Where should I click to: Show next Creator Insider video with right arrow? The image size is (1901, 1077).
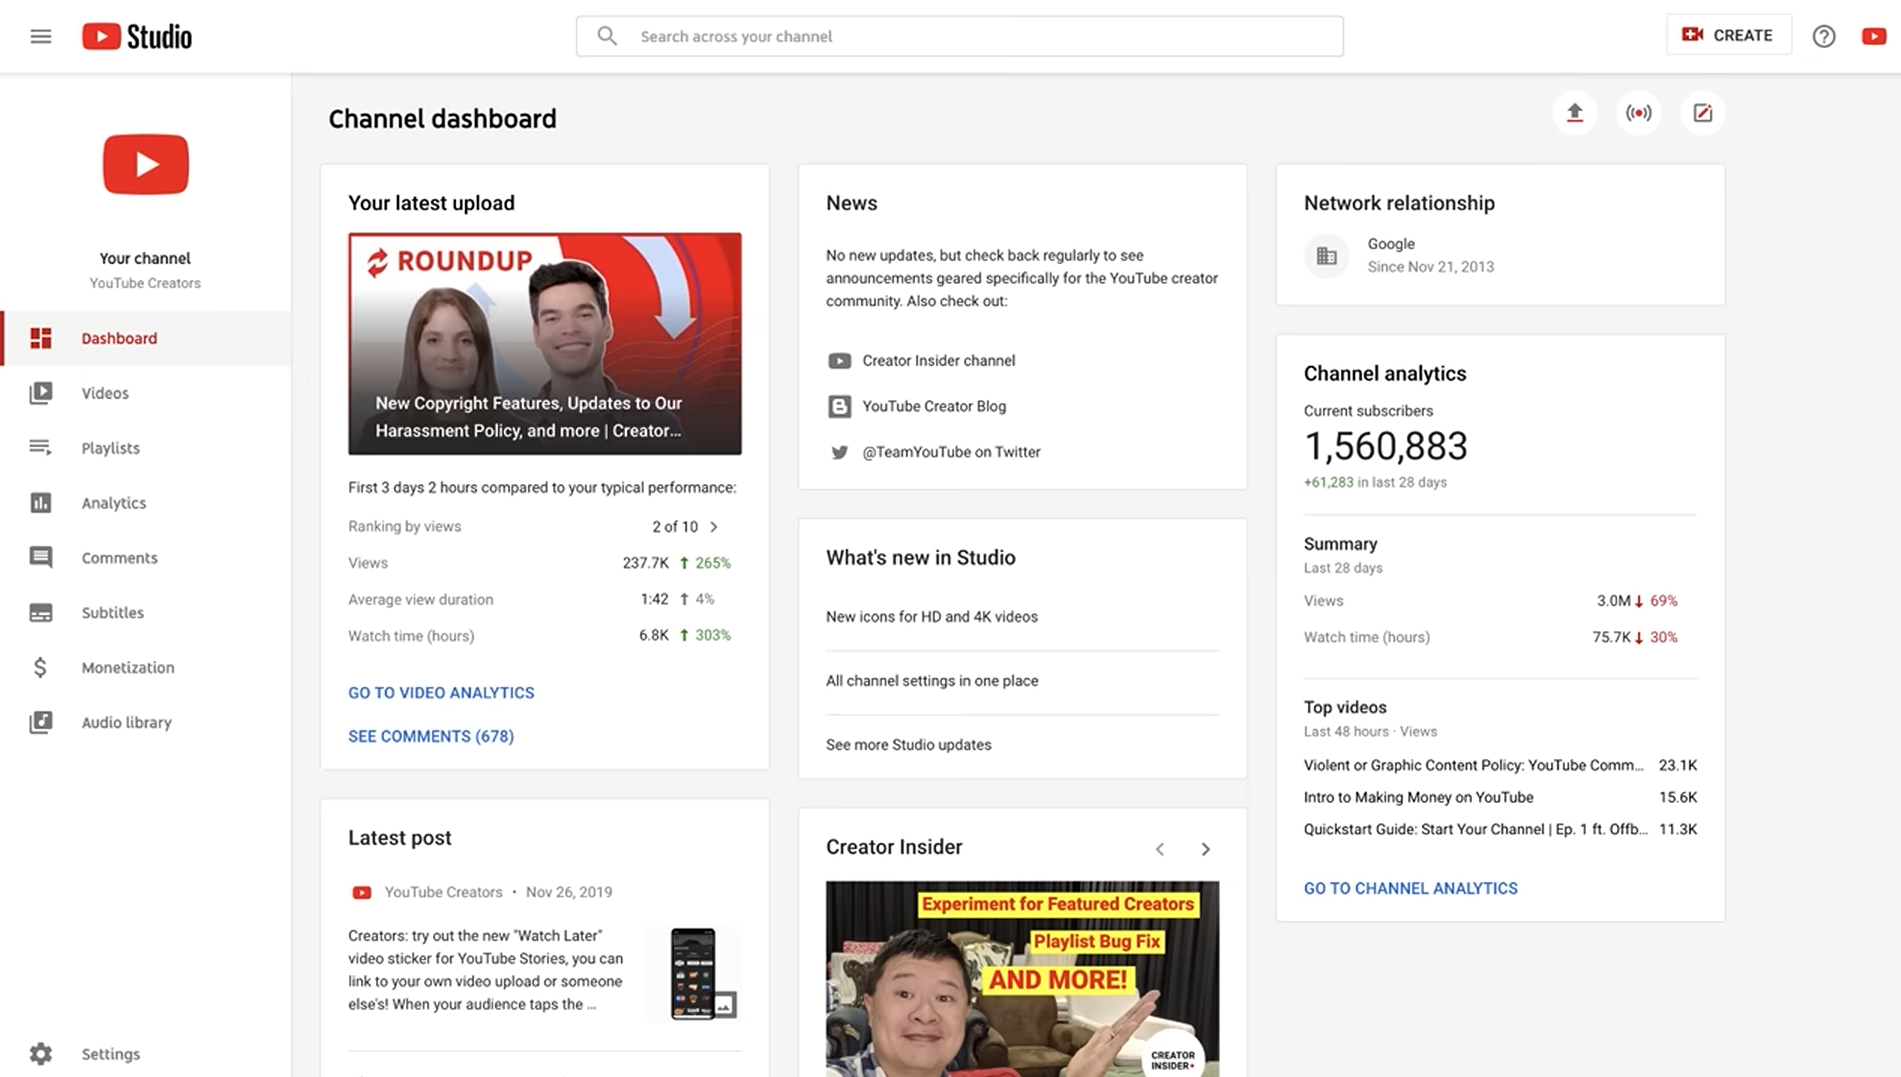(1206, 849)
